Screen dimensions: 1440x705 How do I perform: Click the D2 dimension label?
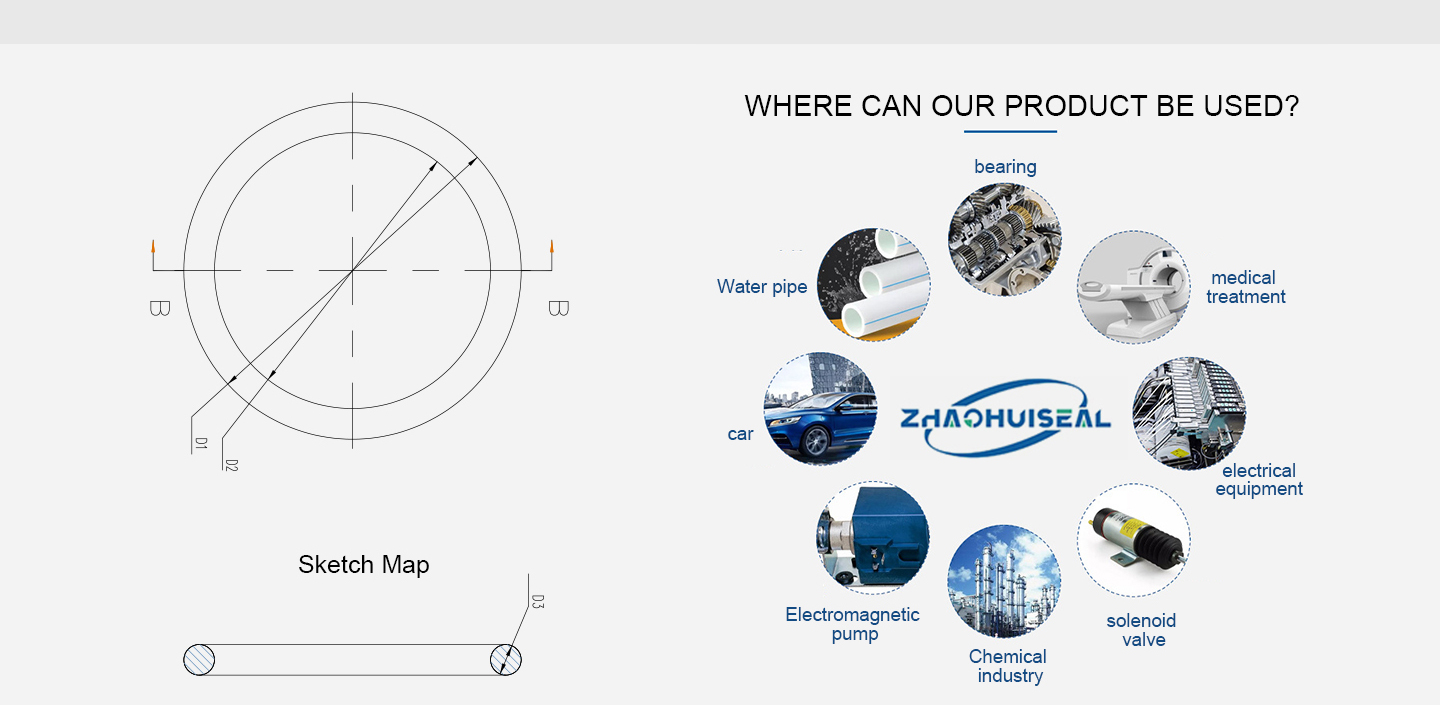click(231, 465)
